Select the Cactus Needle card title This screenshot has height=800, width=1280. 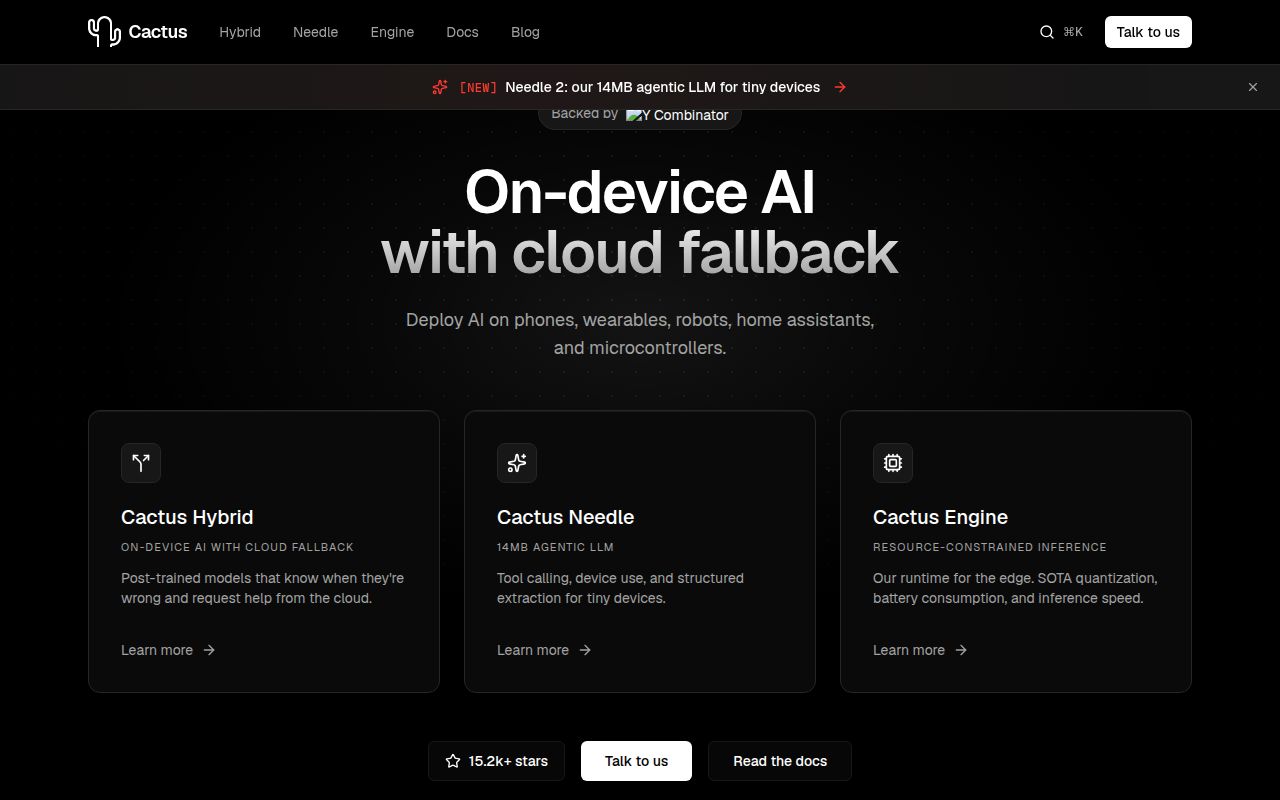(565, 517)
